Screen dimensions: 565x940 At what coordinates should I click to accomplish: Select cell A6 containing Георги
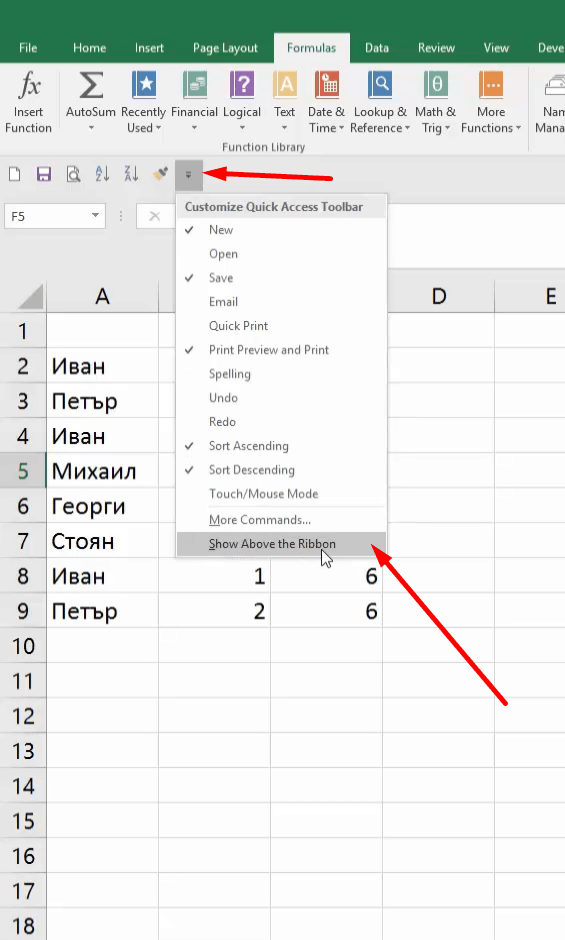(103, 506)
